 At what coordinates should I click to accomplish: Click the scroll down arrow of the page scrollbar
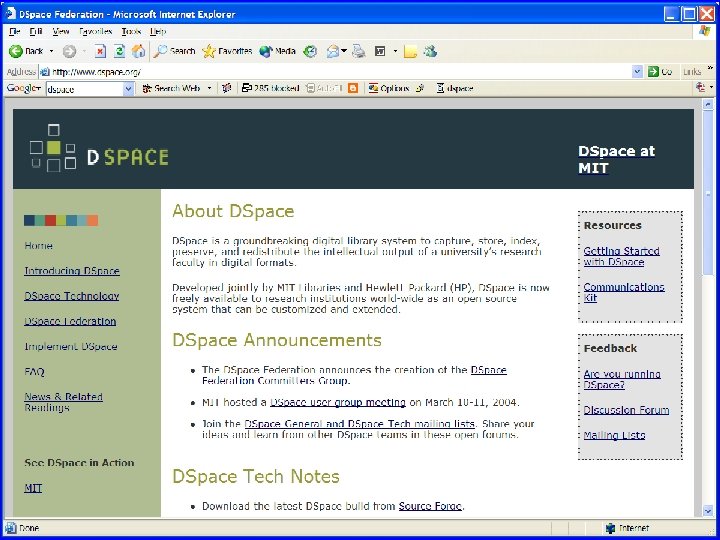[708, 511]
